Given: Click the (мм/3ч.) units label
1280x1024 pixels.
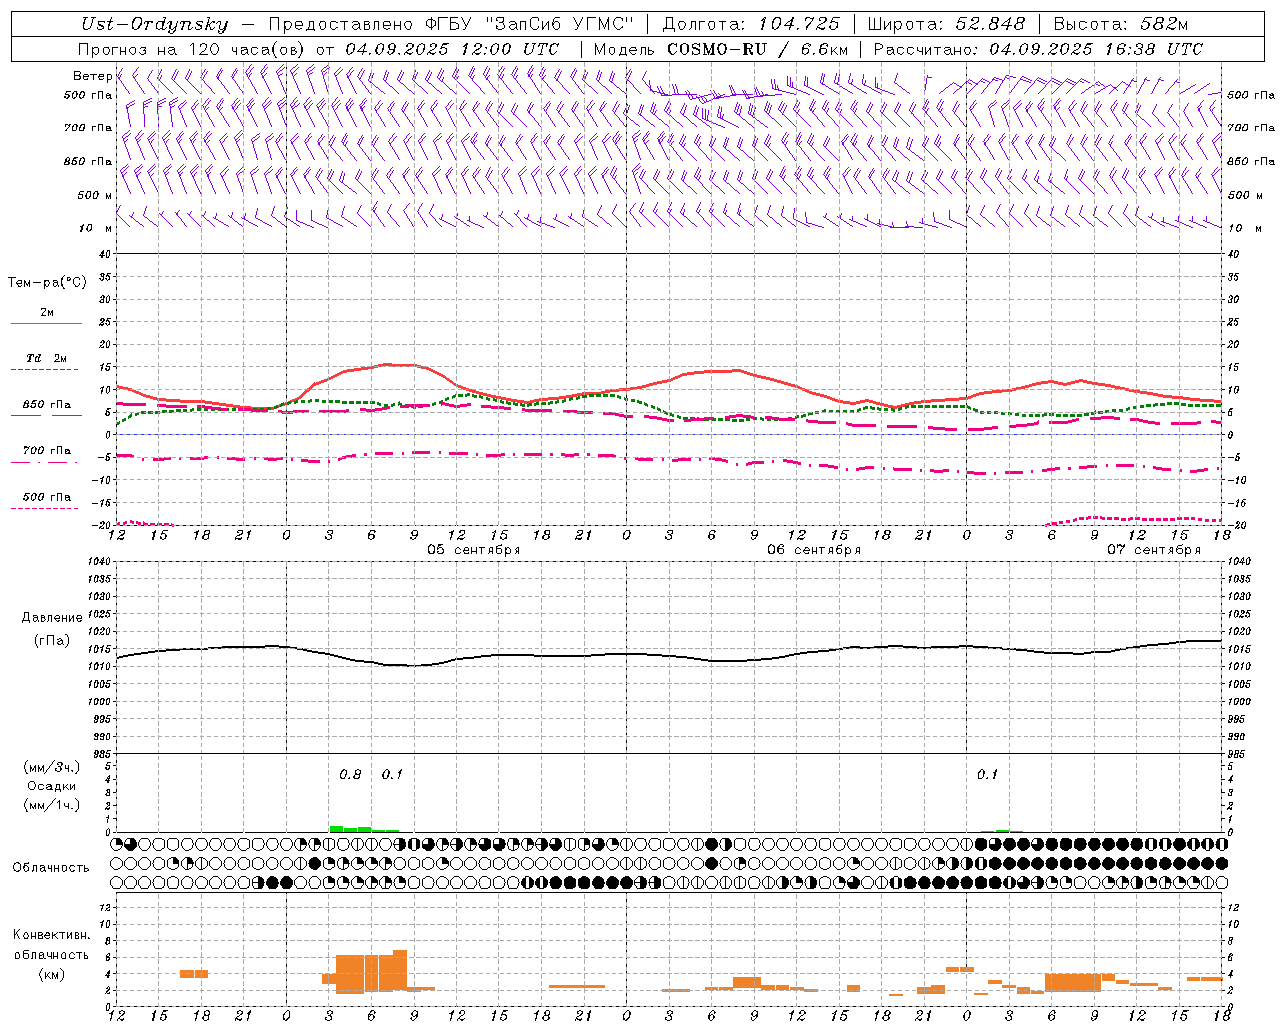Looking at the screenshot, I should tap(51, 767).
